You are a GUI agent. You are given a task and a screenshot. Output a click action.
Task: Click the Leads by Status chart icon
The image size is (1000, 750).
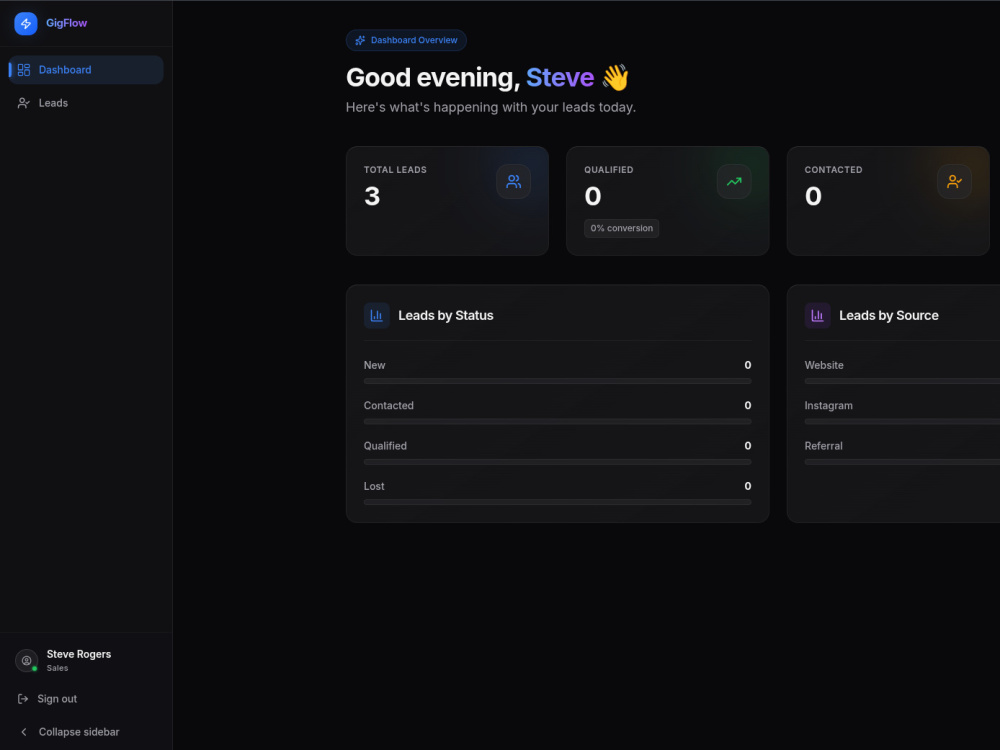(x=376, y=316)
